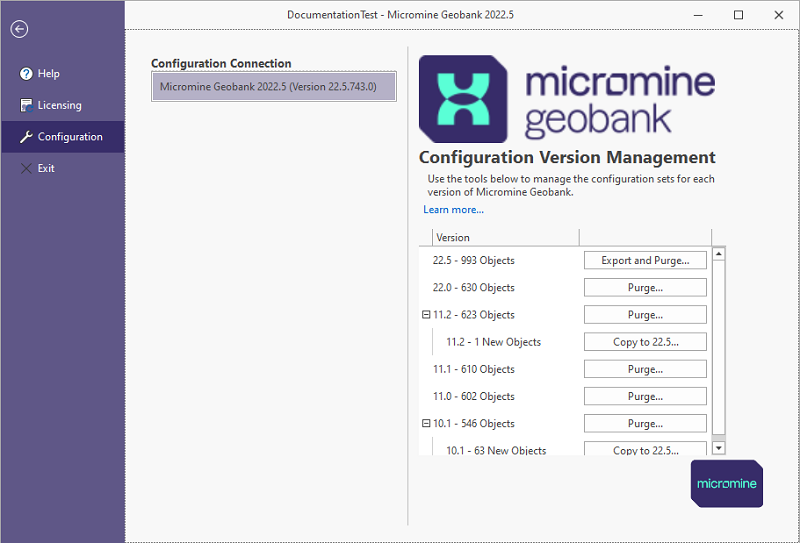Screen dimensions: 800x543
Task: Minimize the Geobank window
Action: (698, 15)
